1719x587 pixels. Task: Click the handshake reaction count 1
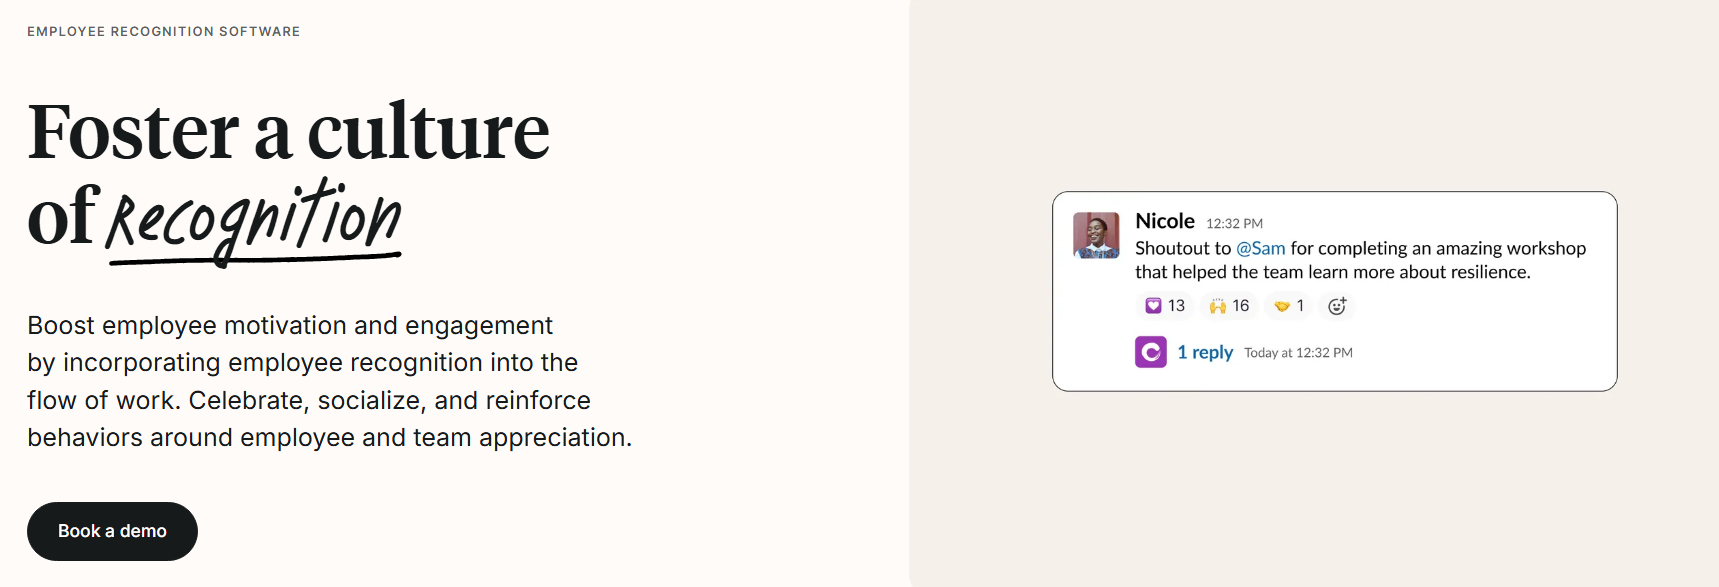point(1300,306)
